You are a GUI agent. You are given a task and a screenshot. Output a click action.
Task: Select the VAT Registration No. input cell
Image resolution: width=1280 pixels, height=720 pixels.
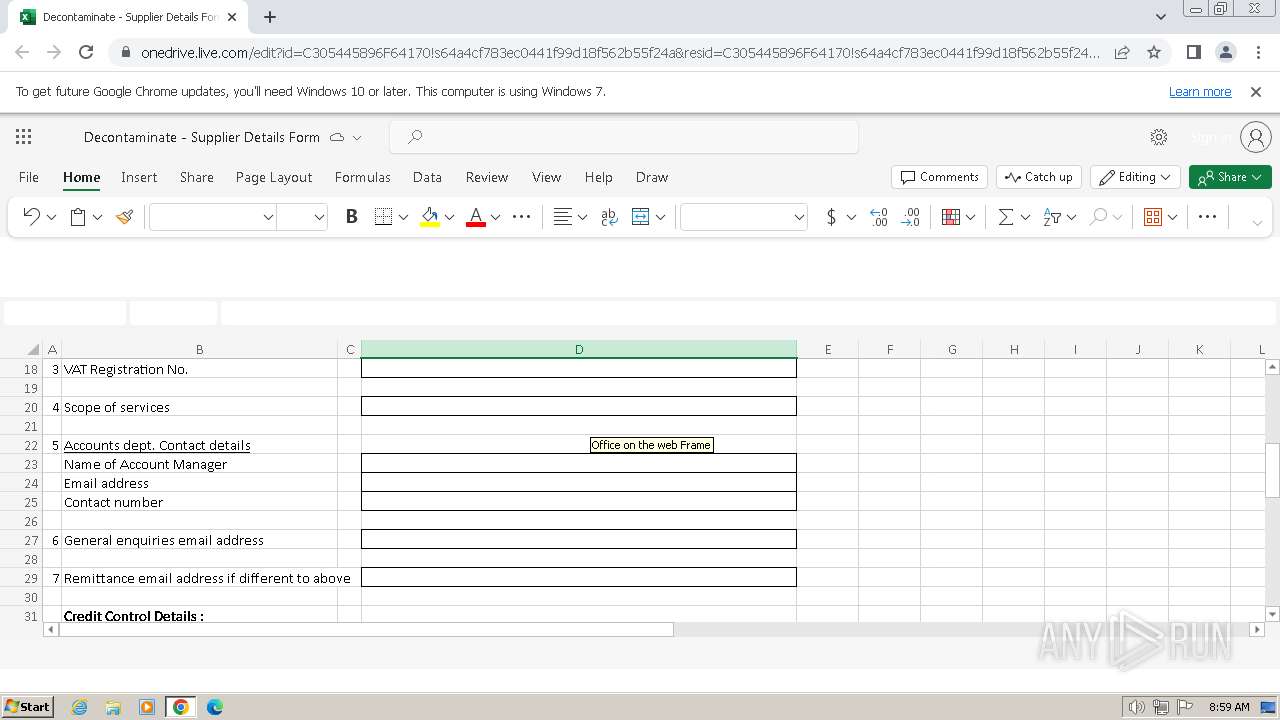click(579, 369)
